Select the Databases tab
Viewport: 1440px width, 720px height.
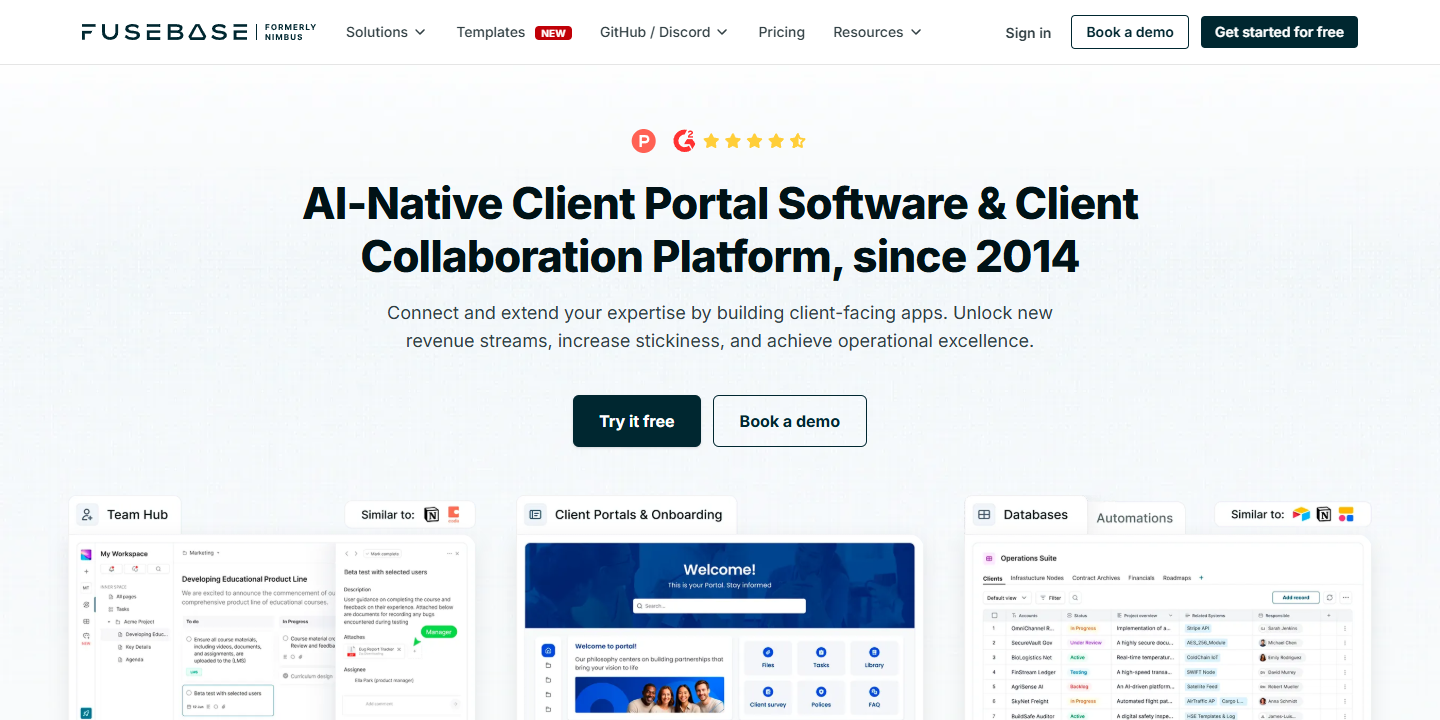click(x=1025, y=514)
